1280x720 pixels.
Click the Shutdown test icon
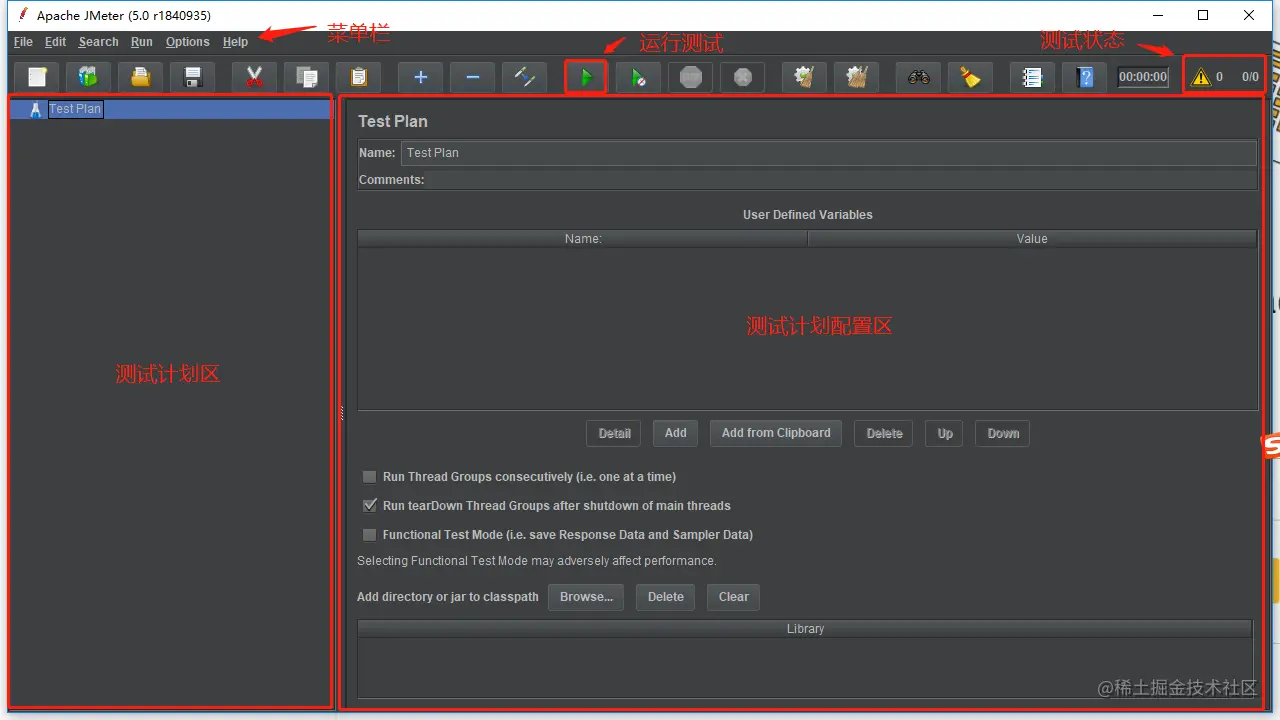[742, 77]
